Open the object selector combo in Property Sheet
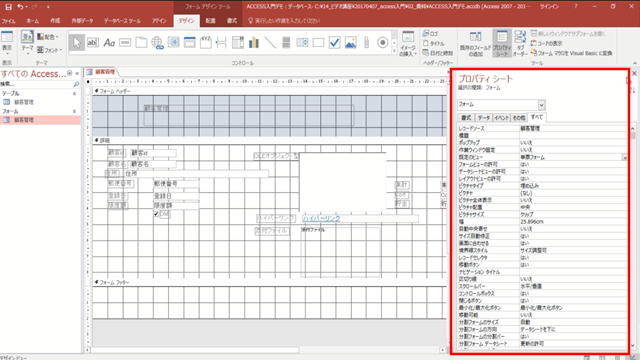The image size is (640, 360). (x=541, y=105)
